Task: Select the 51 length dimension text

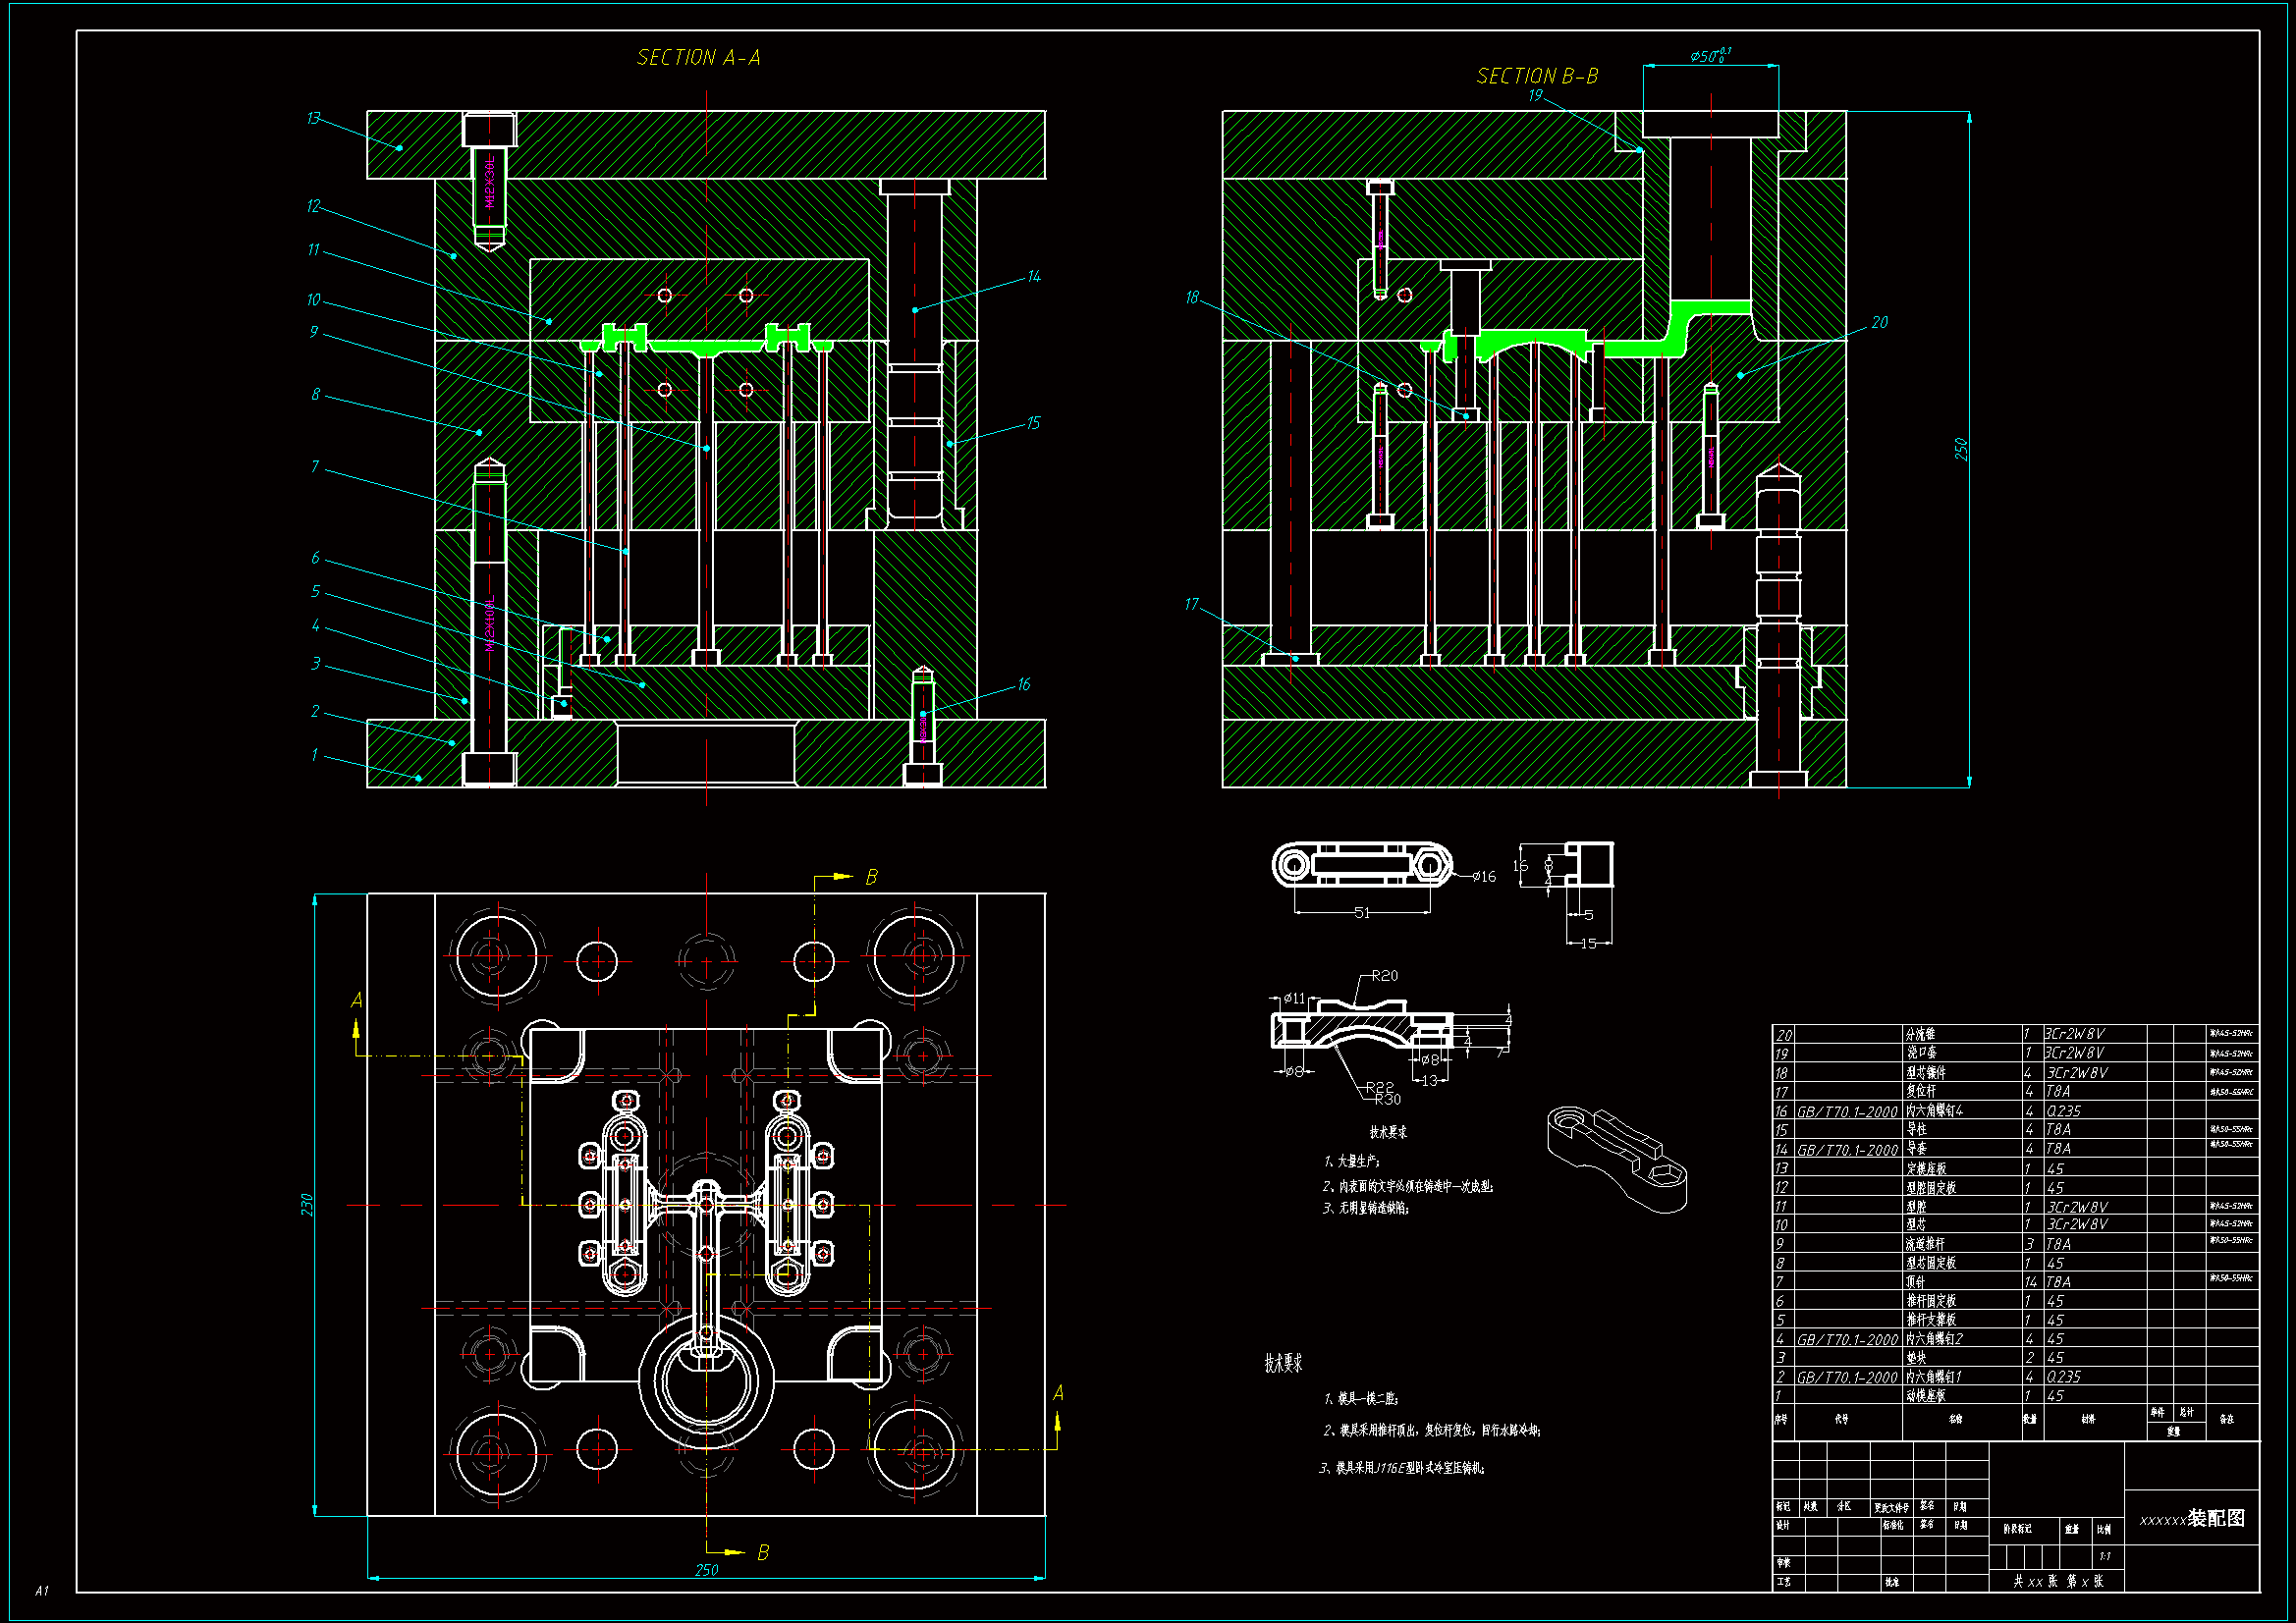Action: (1361, 912)
